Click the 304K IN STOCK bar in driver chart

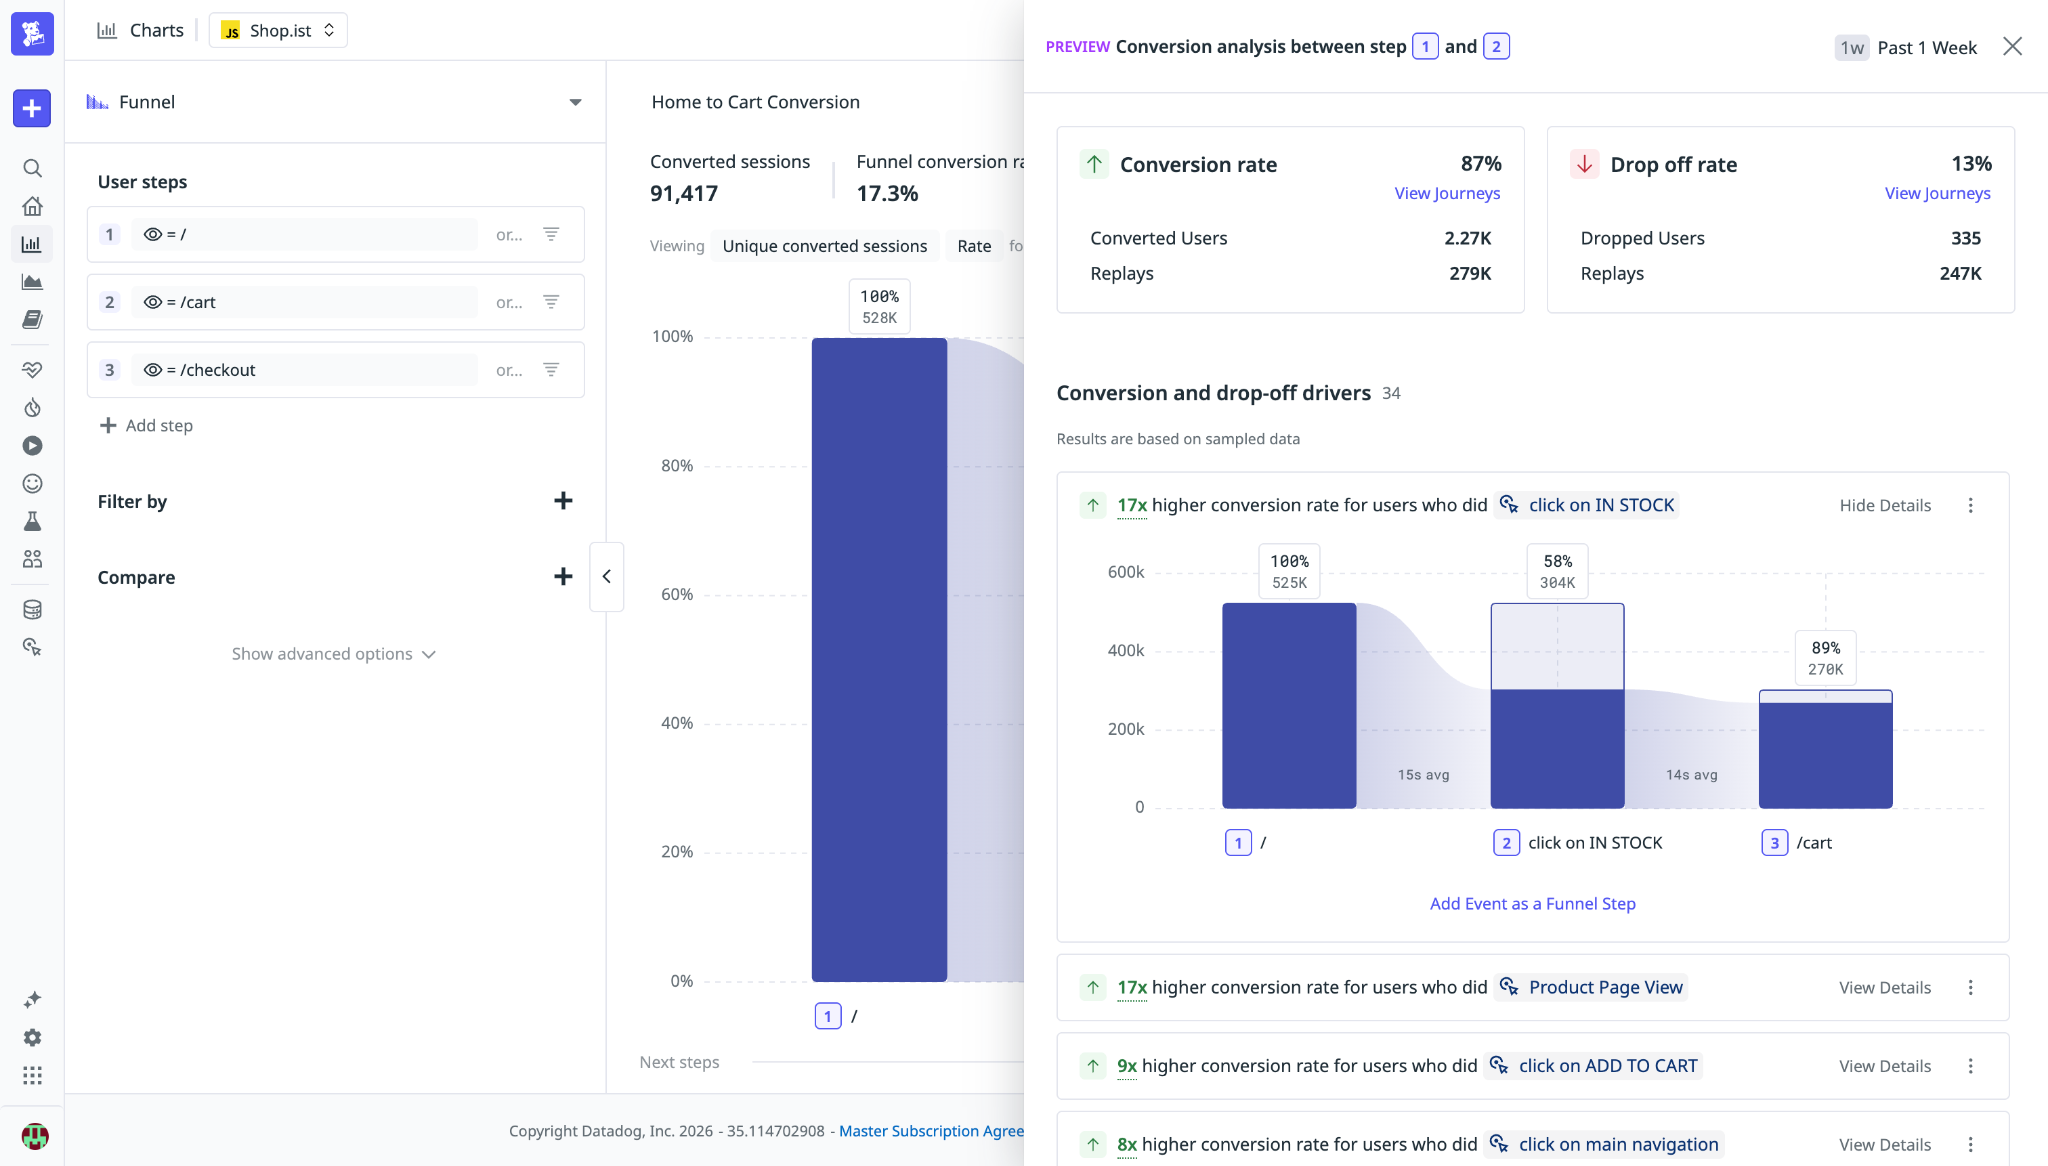pyautogui.click(x=1557, y=748)
